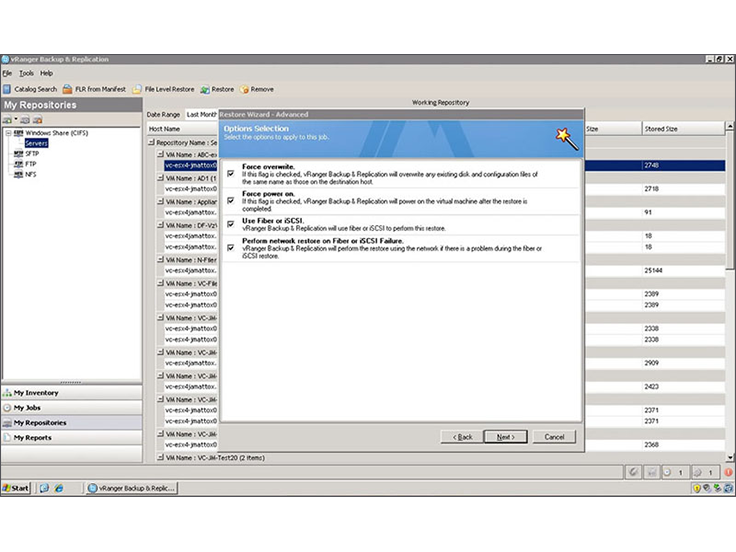This screenshot has width=736, height=552.
Task: Uncheck the Force overwrite checkbox
Action: pyautogui.click(x=230, y=174)
